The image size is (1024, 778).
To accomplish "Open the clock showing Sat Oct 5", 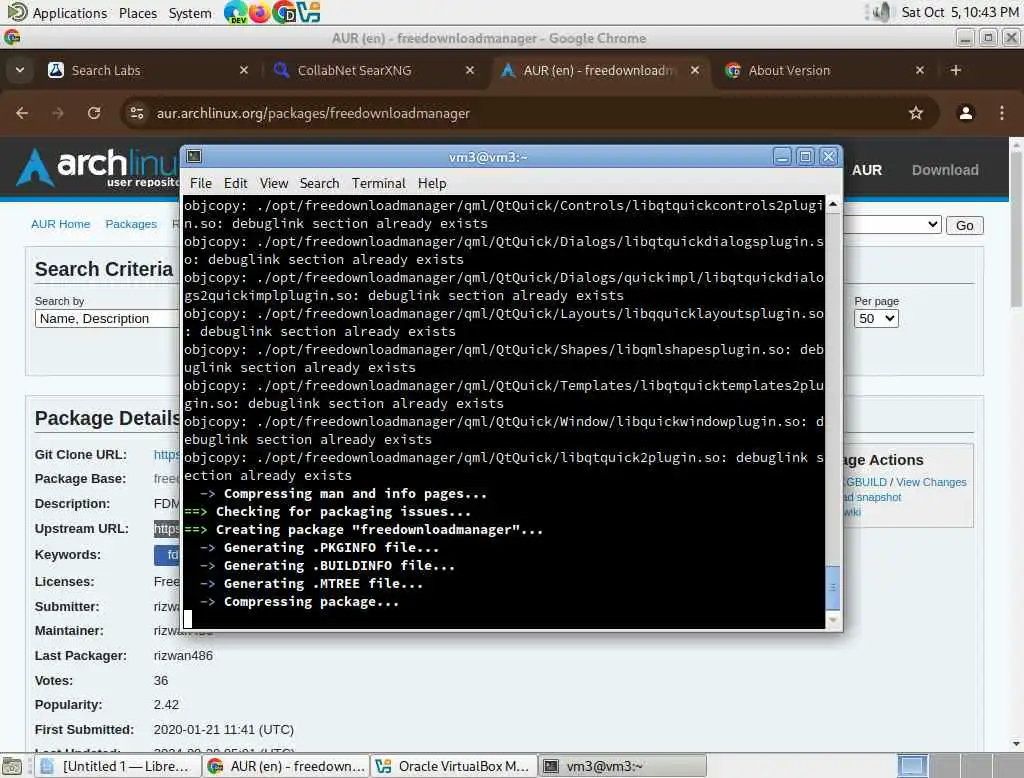I will [959, 12].
